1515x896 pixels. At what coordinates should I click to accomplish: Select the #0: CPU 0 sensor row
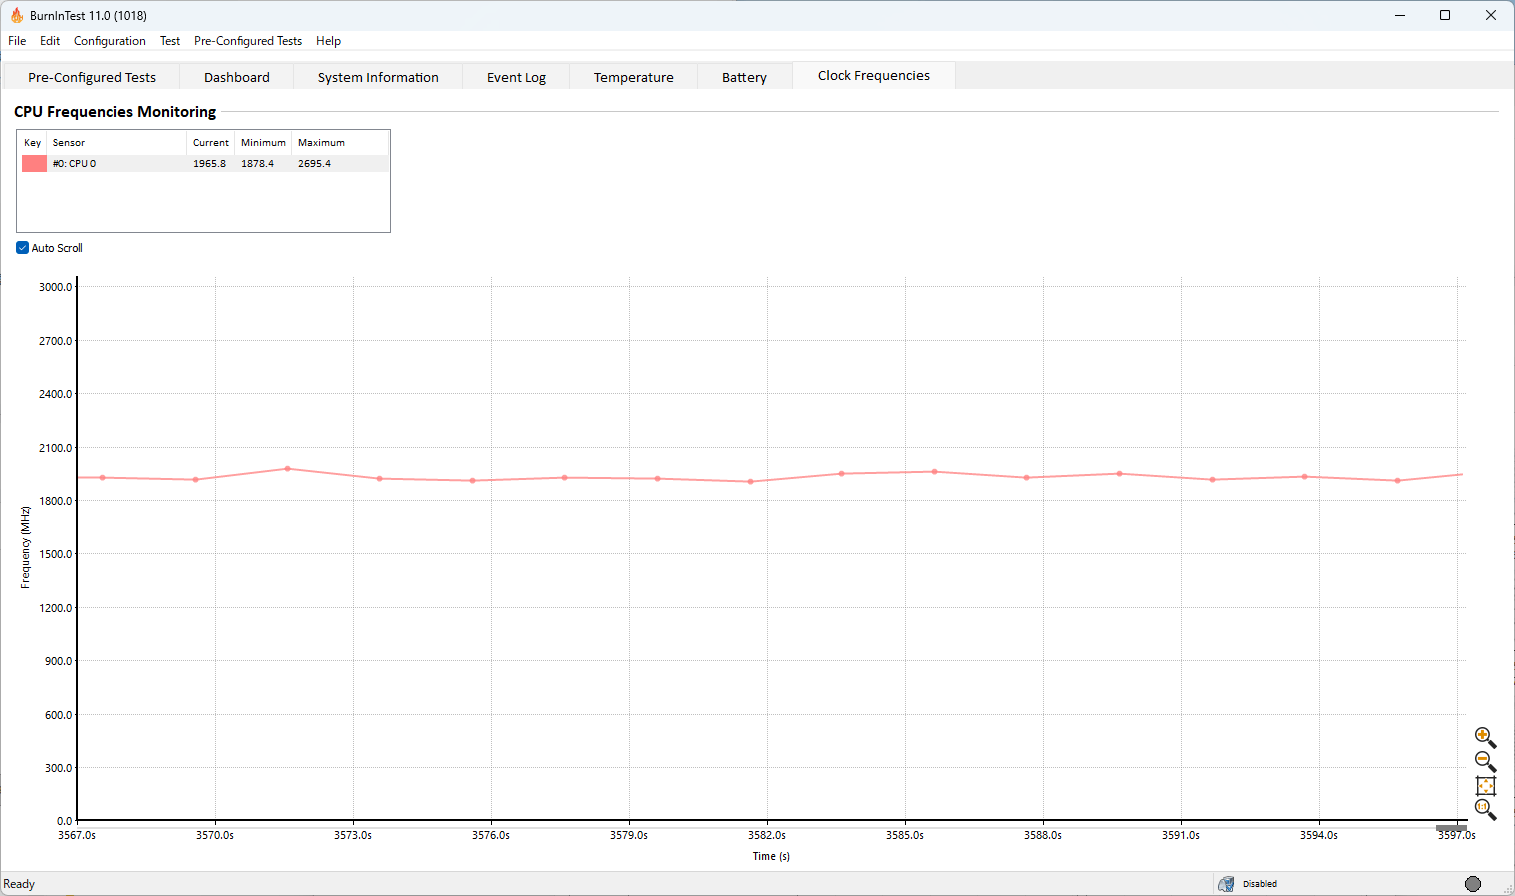coord(120,164)
